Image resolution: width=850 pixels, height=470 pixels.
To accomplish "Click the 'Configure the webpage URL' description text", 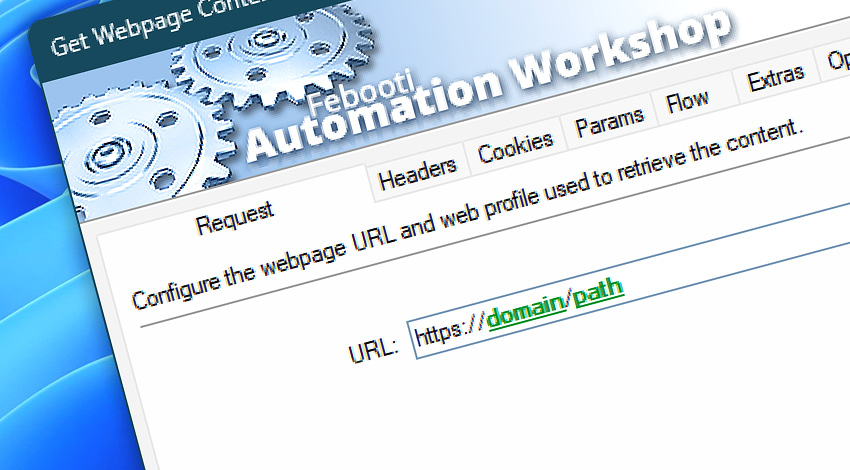I will pyautogui.click(x=466, y=214).
